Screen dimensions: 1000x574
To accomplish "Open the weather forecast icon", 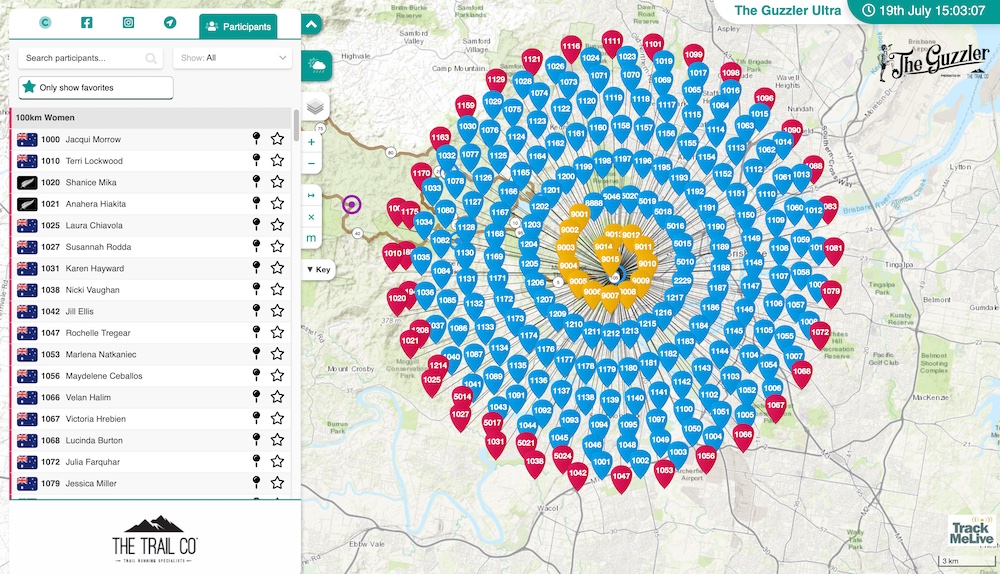I will tap(317, 67).
